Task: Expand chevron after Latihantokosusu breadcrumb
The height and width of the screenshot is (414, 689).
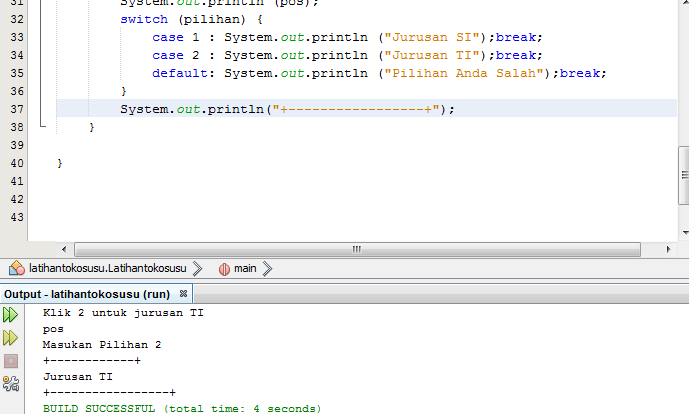Action: tap(197, 268)
